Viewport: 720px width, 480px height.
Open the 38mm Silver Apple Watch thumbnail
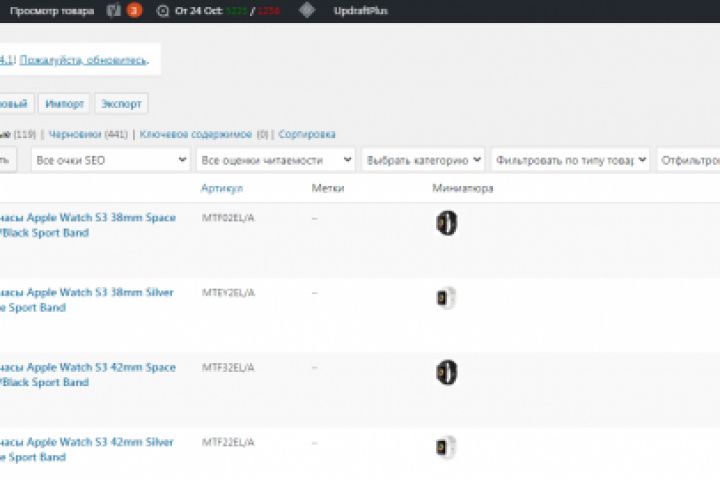pos(446,298)
